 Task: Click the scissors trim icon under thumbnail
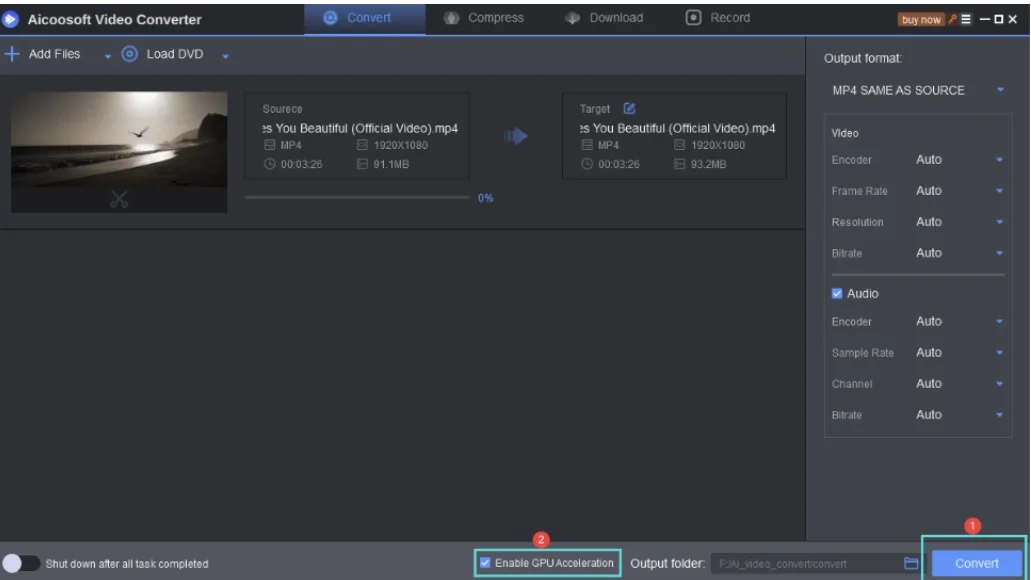119,198
